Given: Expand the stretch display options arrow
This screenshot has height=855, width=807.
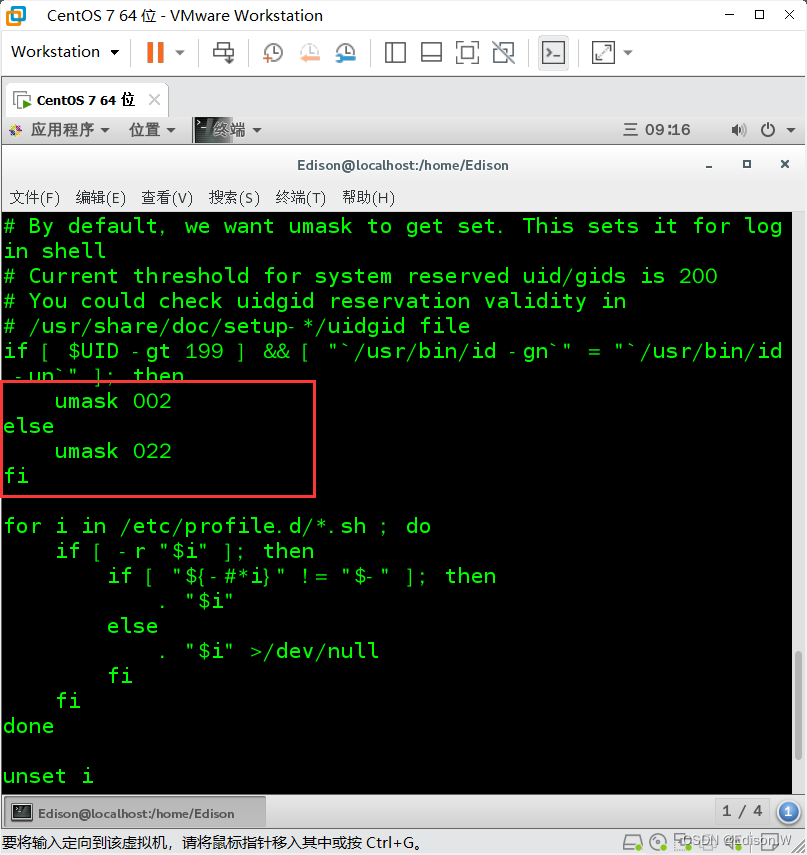Looking at the screenshot, I should [x=628, y=52].
